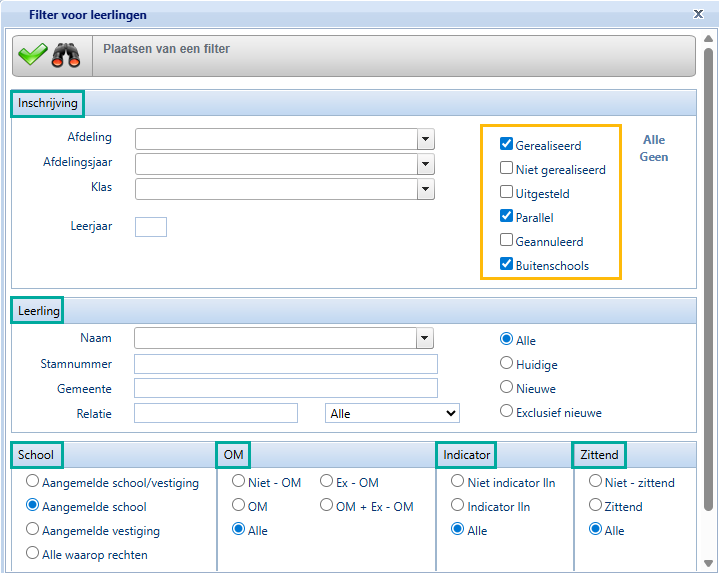
Task: Expand the Naam combo box
Action: click(426, 340)
